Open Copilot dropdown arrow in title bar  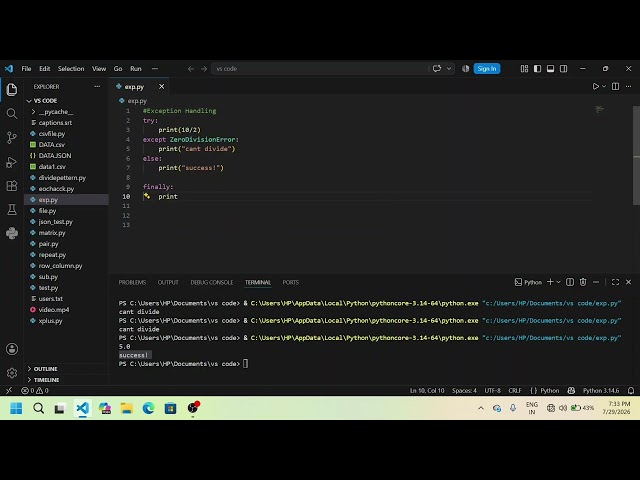click(x=449, y=69)
